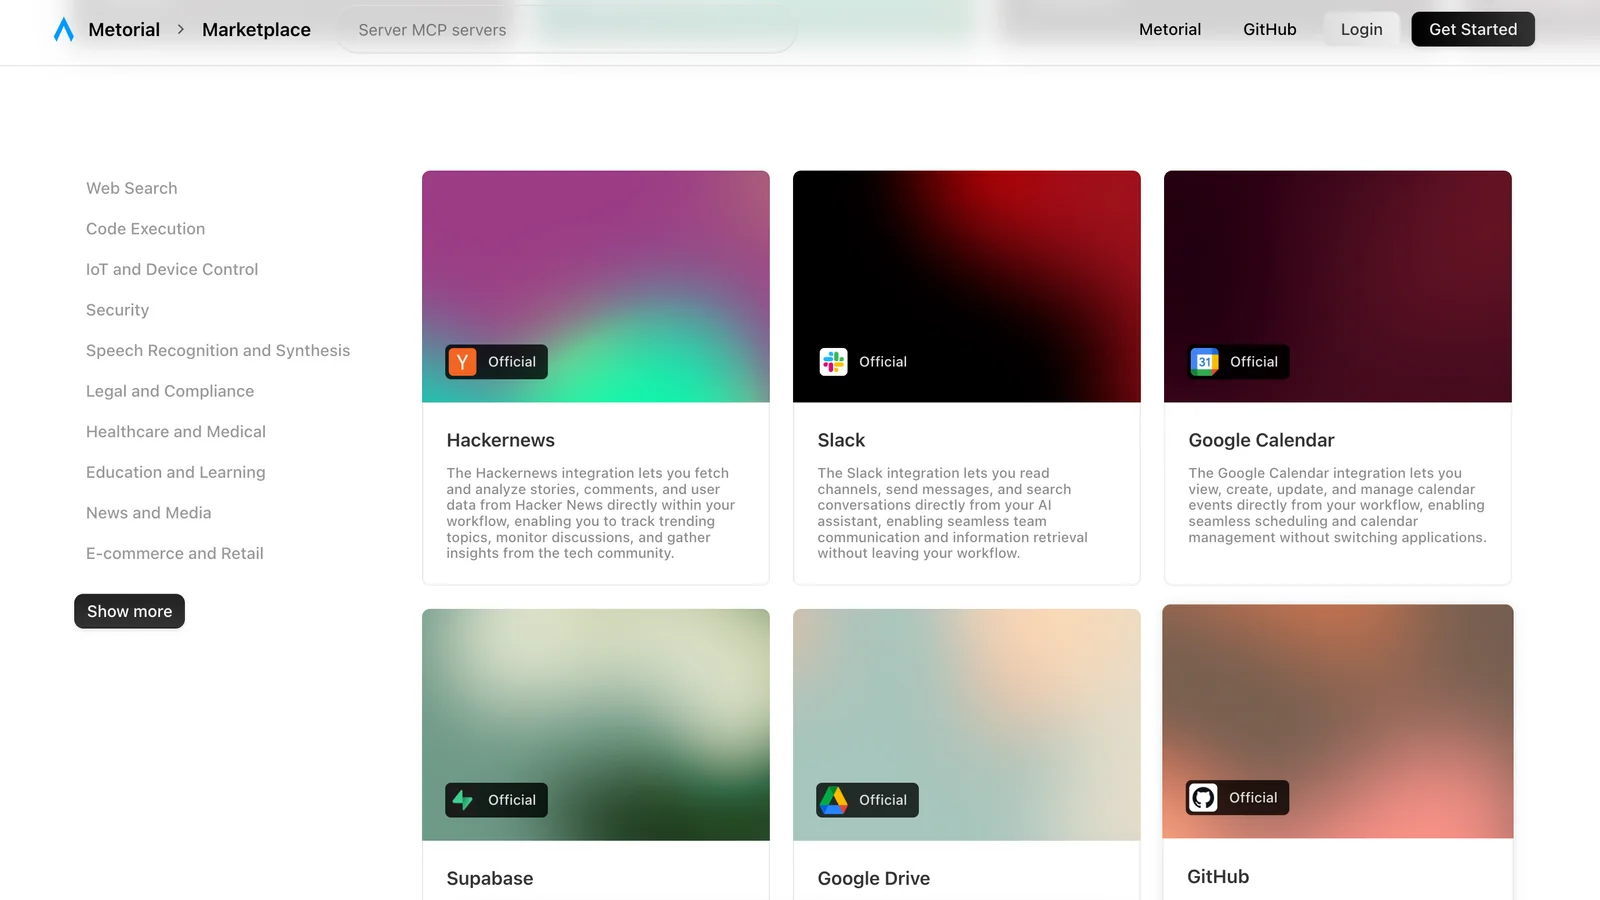Image resolution: width=1600 pixels, height=900 pixels.
Task: Click the Google Calendar icon badge
Action: (x=1204, y=362)
